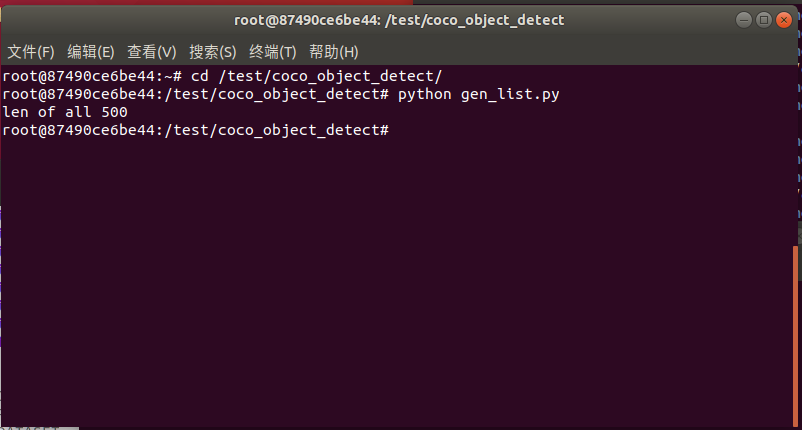Viewport: 802px width, 430px height.
Task: Click the number 500 in the output
Action: tap(114, 112)
